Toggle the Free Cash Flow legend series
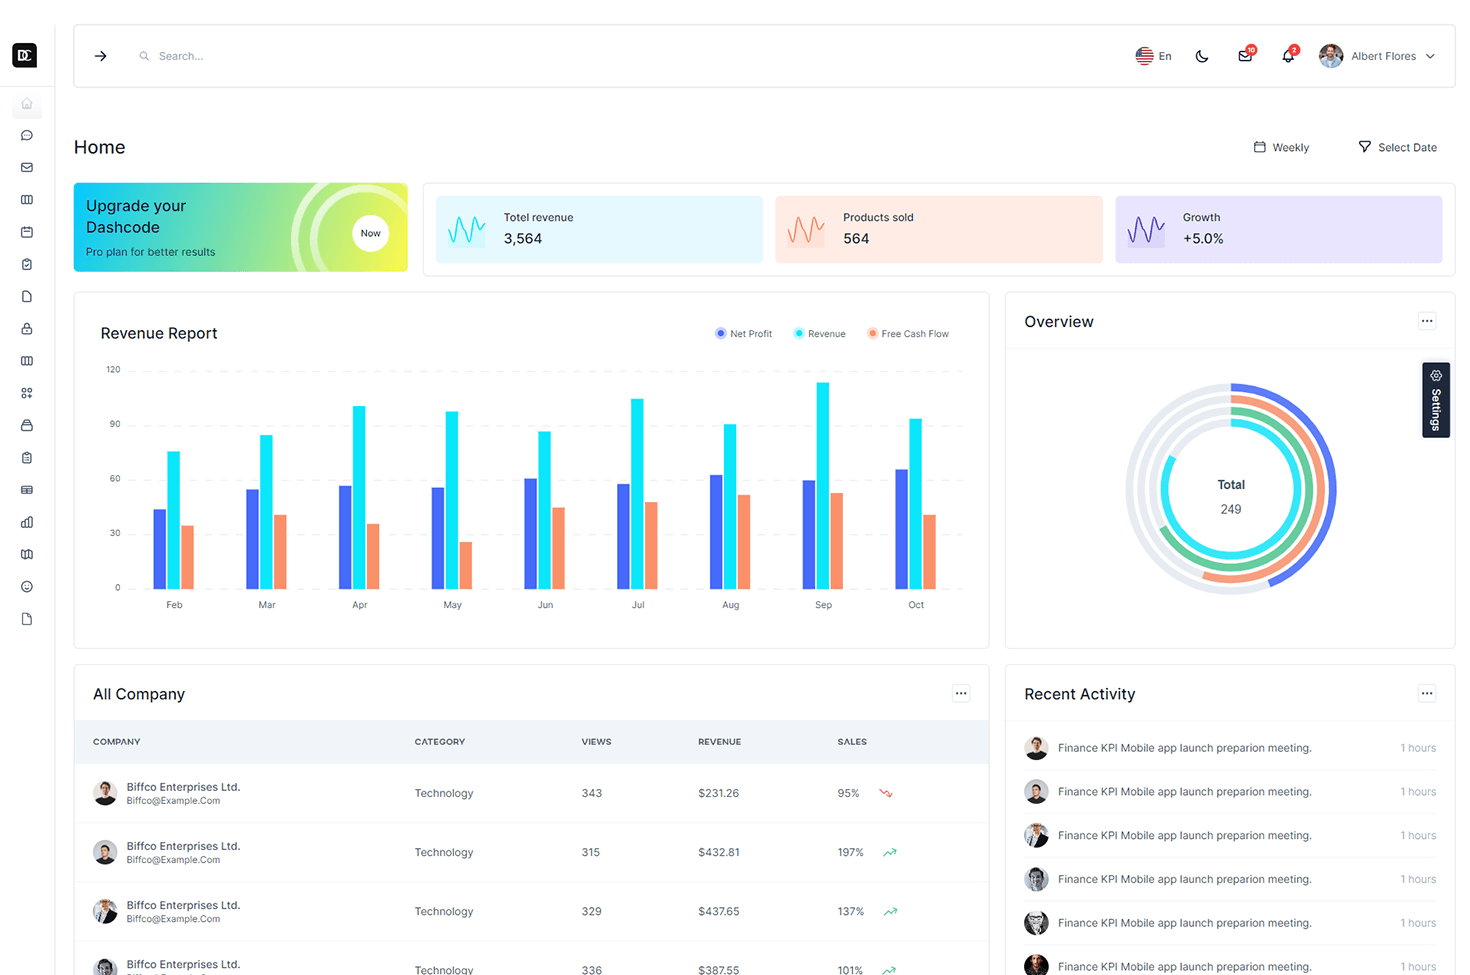 [908, 334]
